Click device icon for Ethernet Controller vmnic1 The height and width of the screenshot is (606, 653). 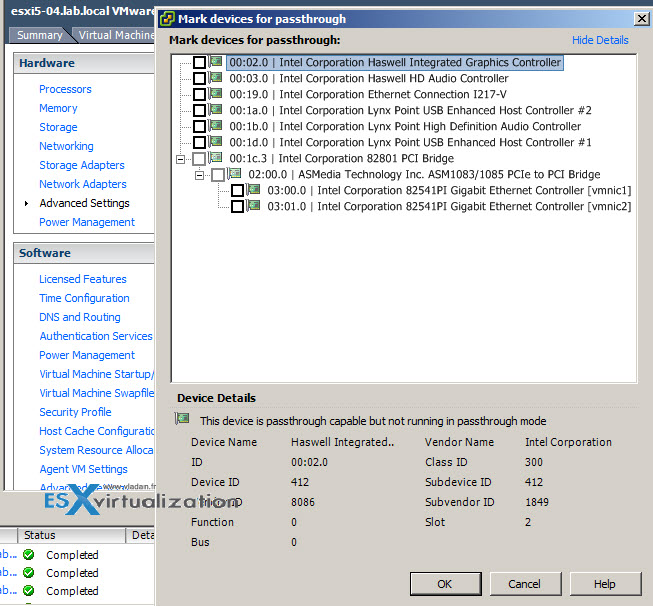(x=254, y=190)
